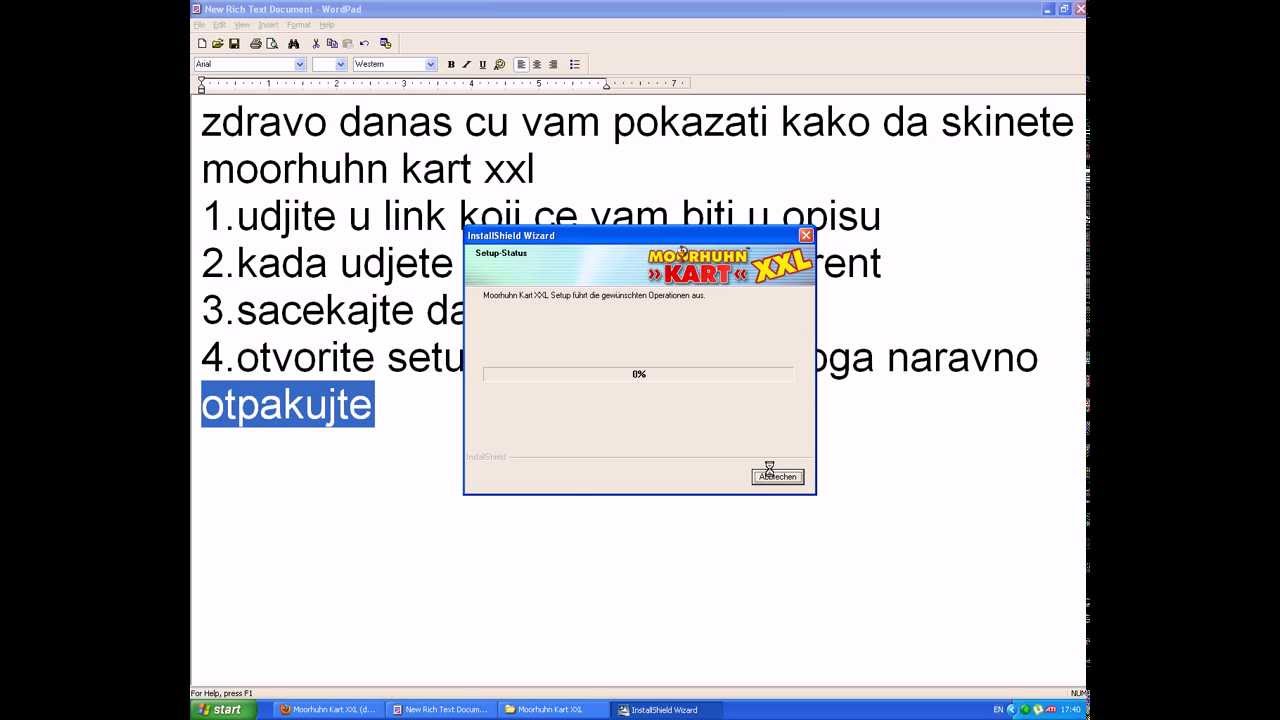Close the InstallShield Wizard dialog
Screen dimensions: 1280x720
pyautogui.click(x=806, y=236)
